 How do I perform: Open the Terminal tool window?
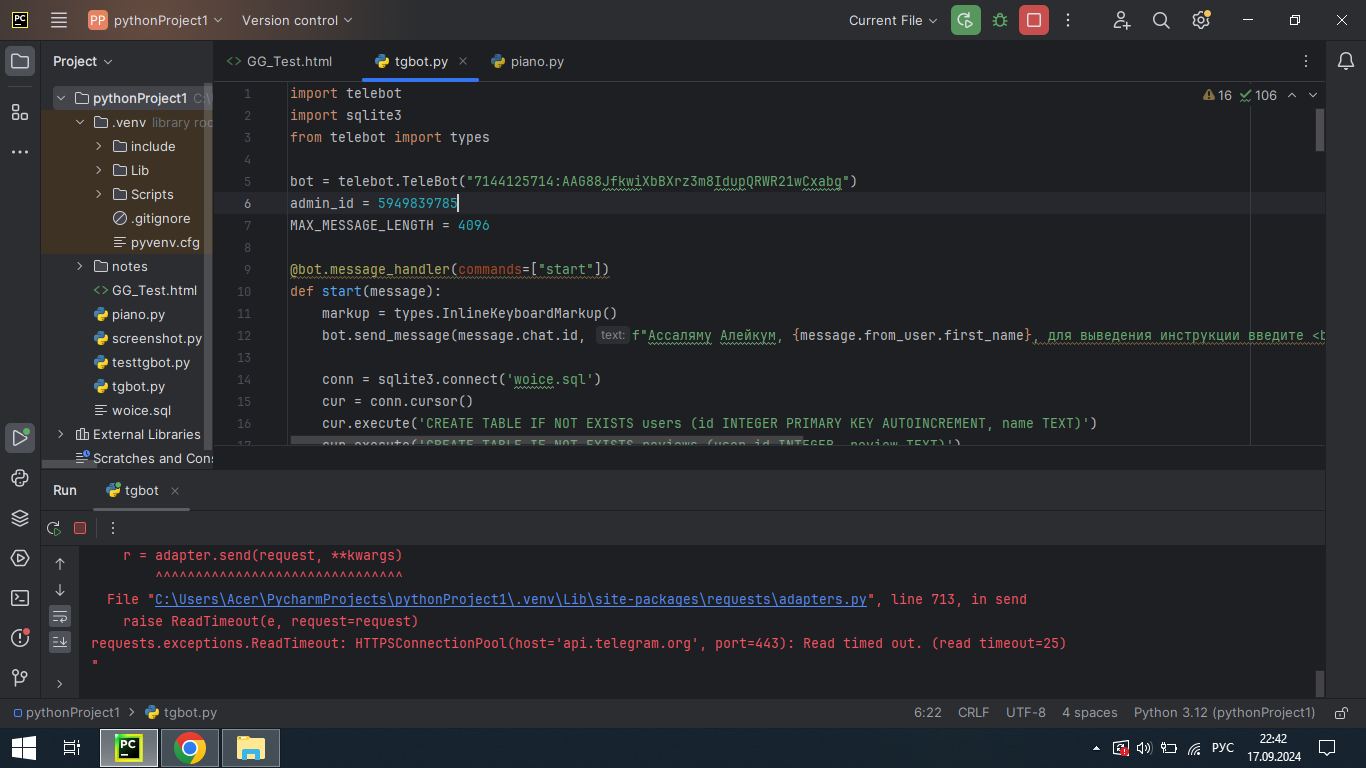click(x=20, y=598)
